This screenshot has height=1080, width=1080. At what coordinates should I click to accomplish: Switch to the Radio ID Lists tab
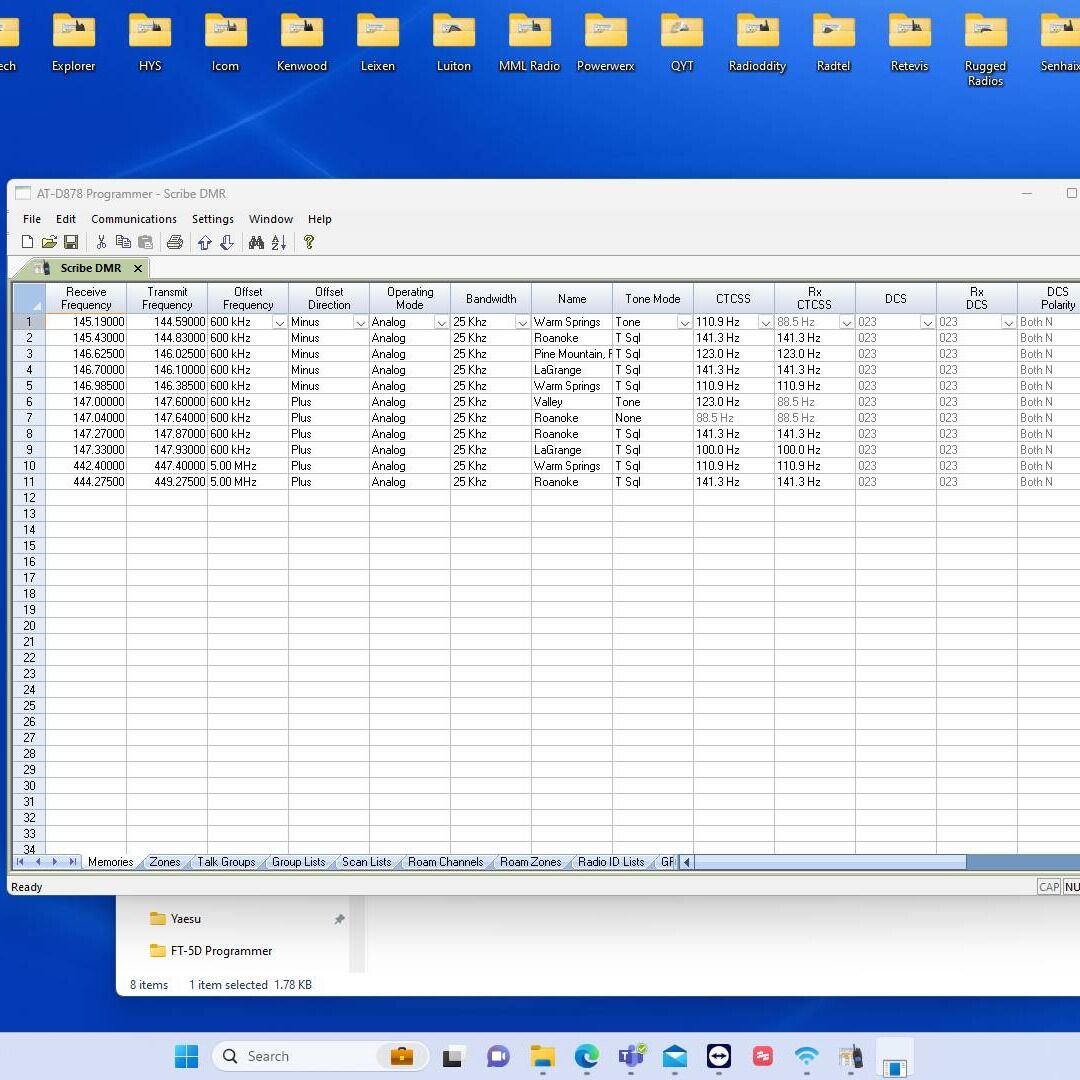click(611, 862)
